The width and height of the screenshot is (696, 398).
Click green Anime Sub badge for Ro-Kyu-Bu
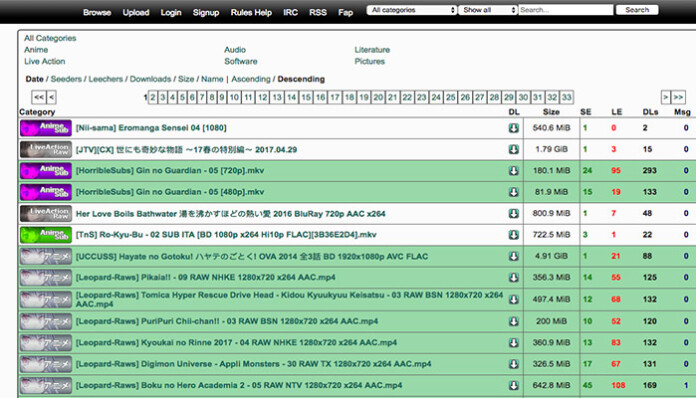click(x=46, y=235)
